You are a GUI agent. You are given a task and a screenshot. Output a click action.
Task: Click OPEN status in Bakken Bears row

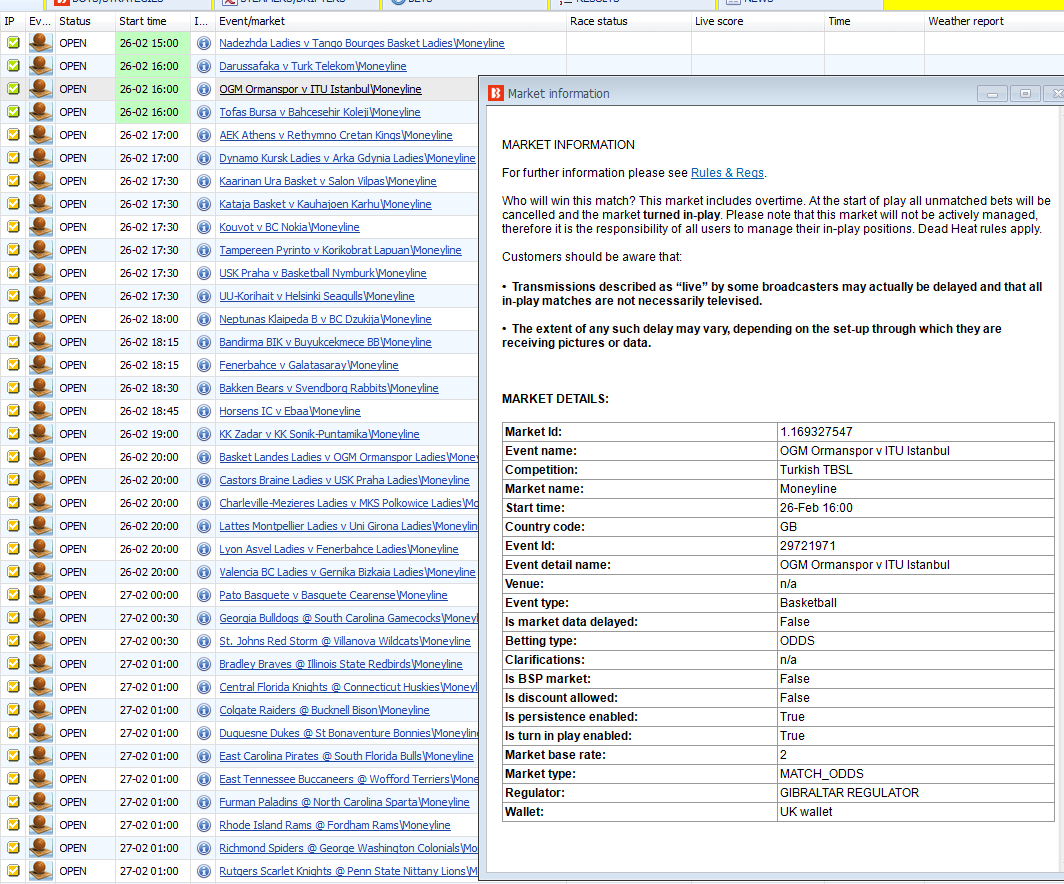pyautogui.click(x=73, y=388)
